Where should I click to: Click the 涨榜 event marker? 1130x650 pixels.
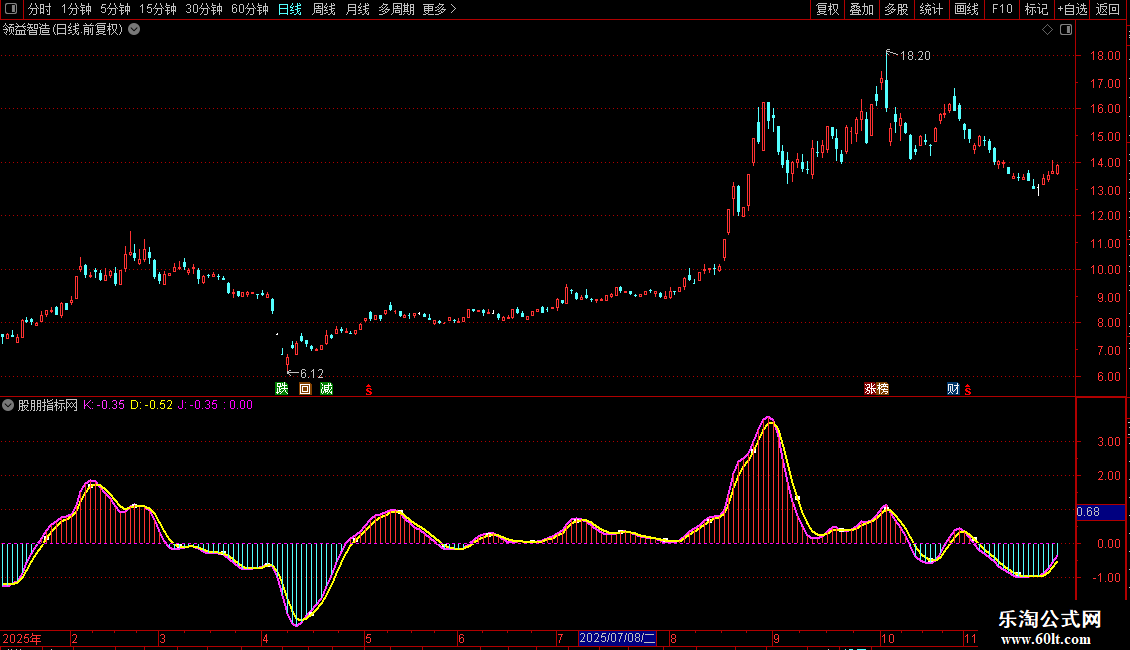click(876, 389)
